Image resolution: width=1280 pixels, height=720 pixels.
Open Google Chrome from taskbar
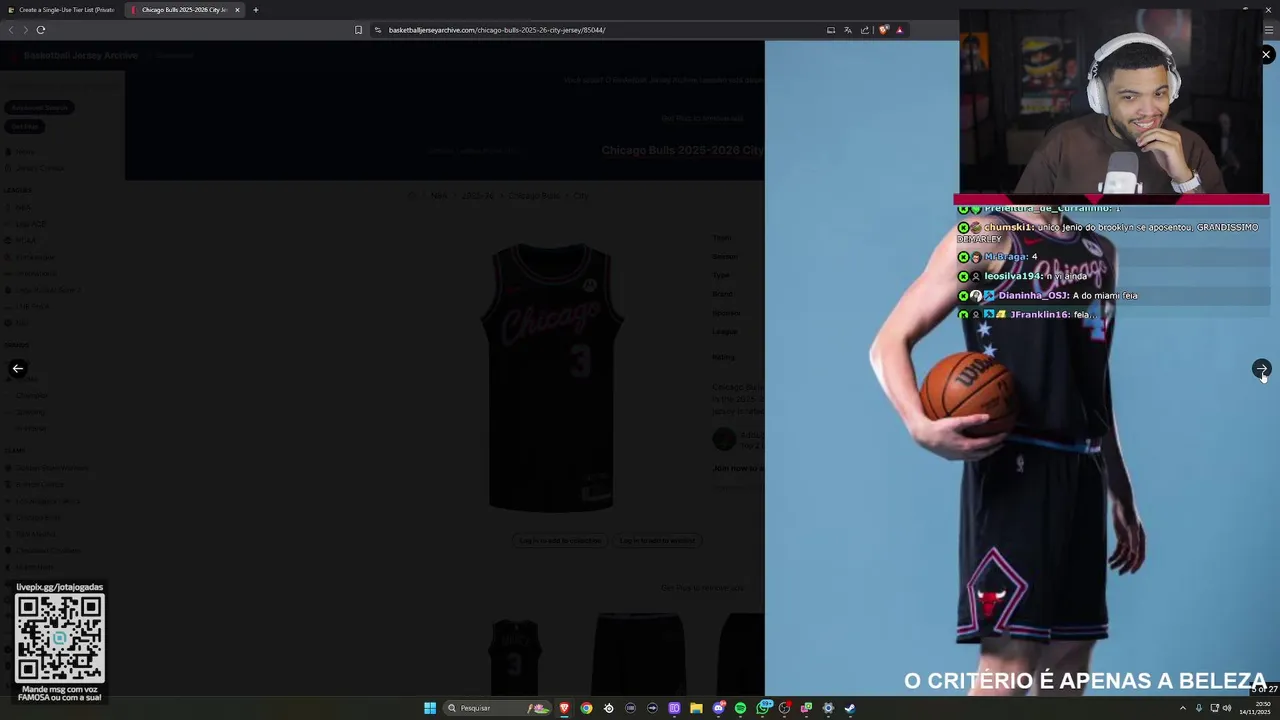(x=587, y=708)
